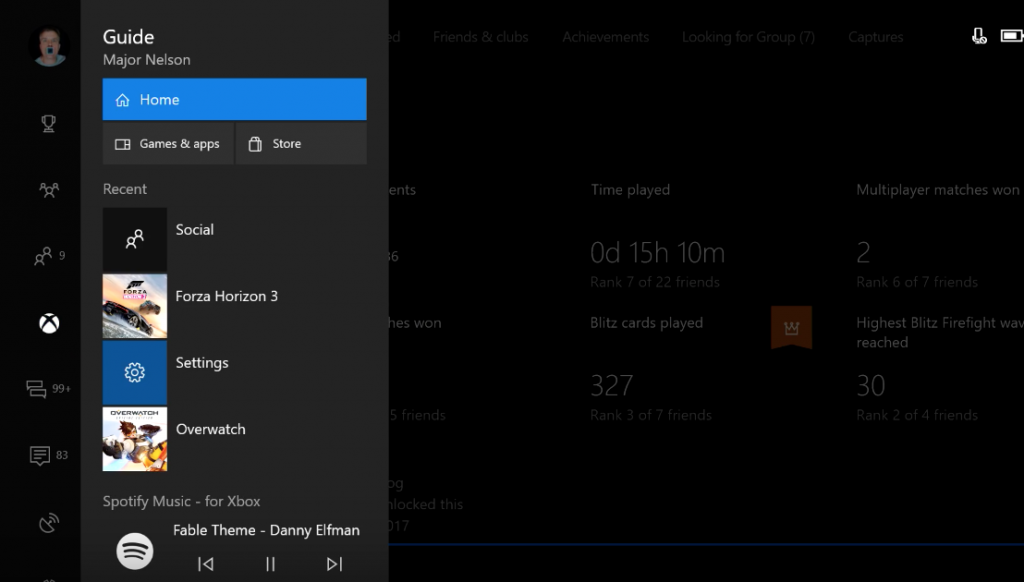Click the Spotify Music - for Xbox heading
Viewport: 1024px width, 582px height.
[182, 502]
